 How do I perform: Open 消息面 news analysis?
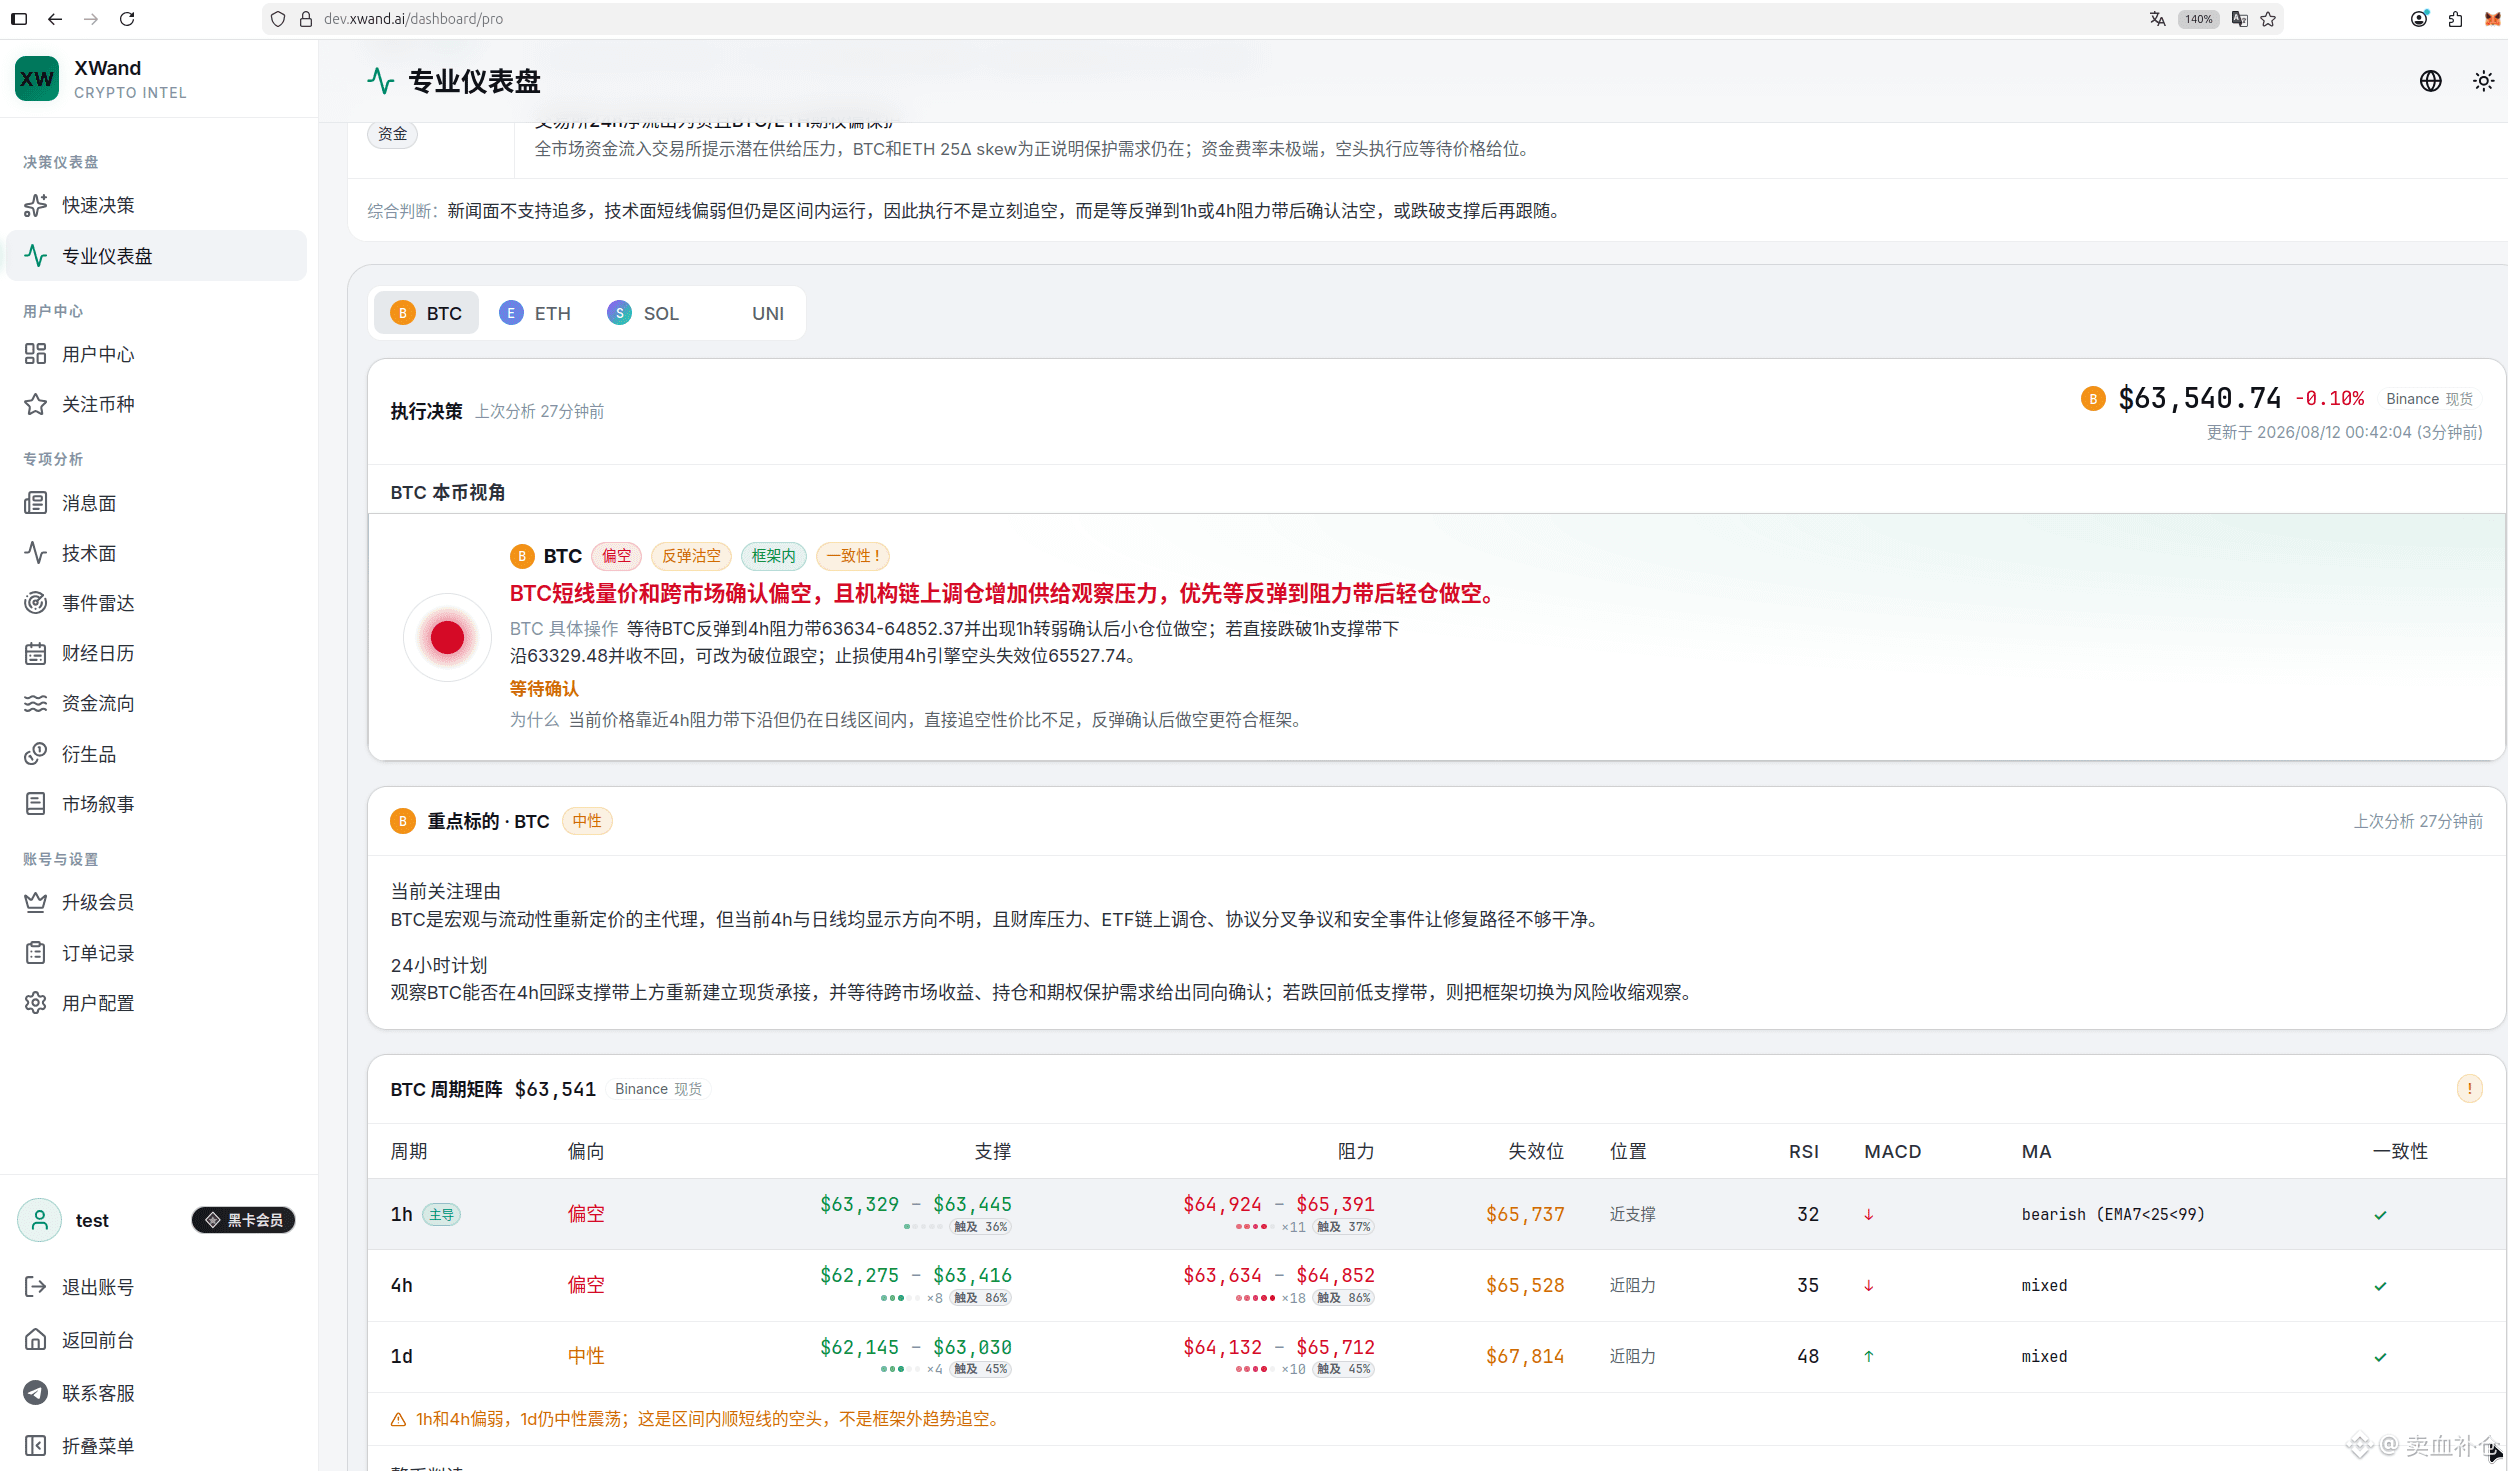[x=156, y=503]
